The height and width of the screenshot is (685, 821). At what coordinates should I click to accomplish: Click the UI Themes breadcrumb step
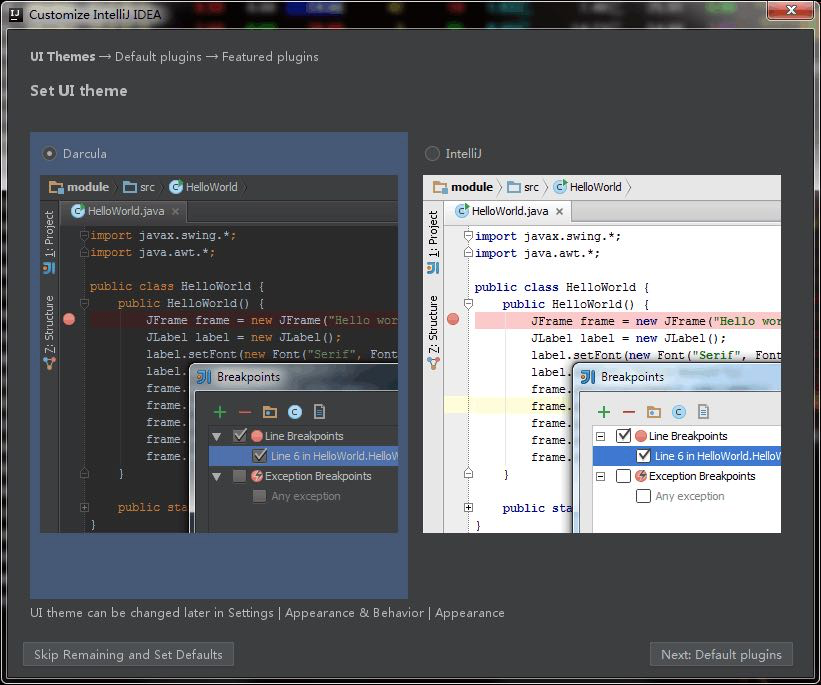pos(63,57)
